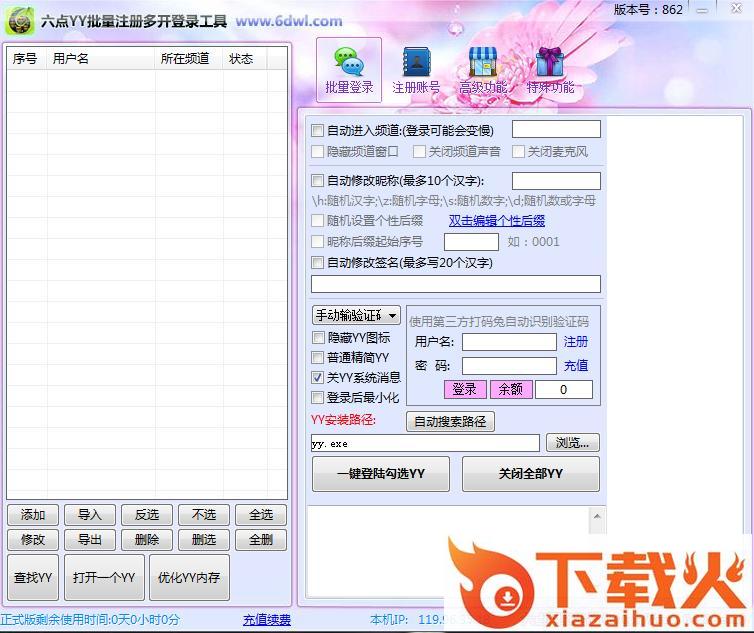This screenshot has height=633, width=754.
Task: Click the 不选 button
Action: click(204, 515)
